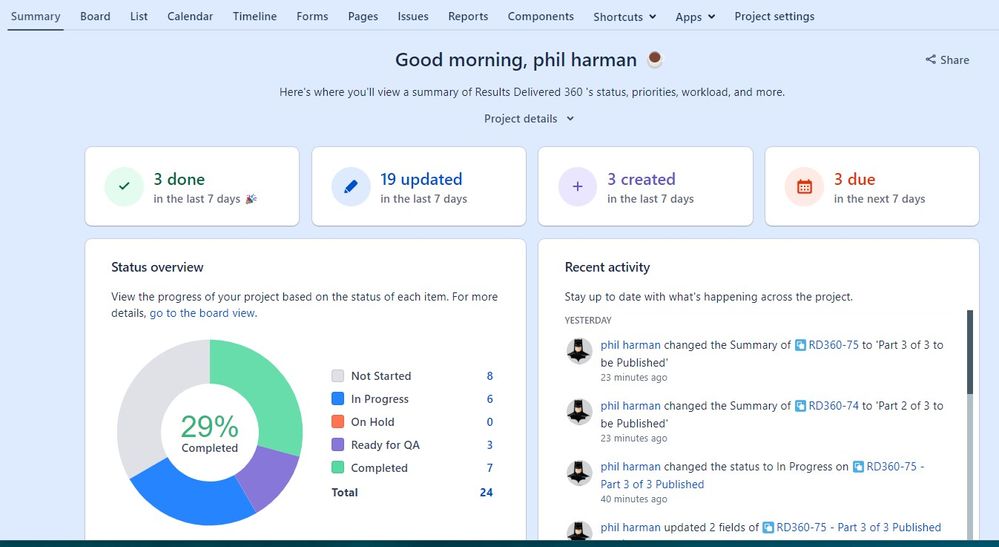Open the RD360-74 issue link
This screenshot has width=999, height=547.
833,406
